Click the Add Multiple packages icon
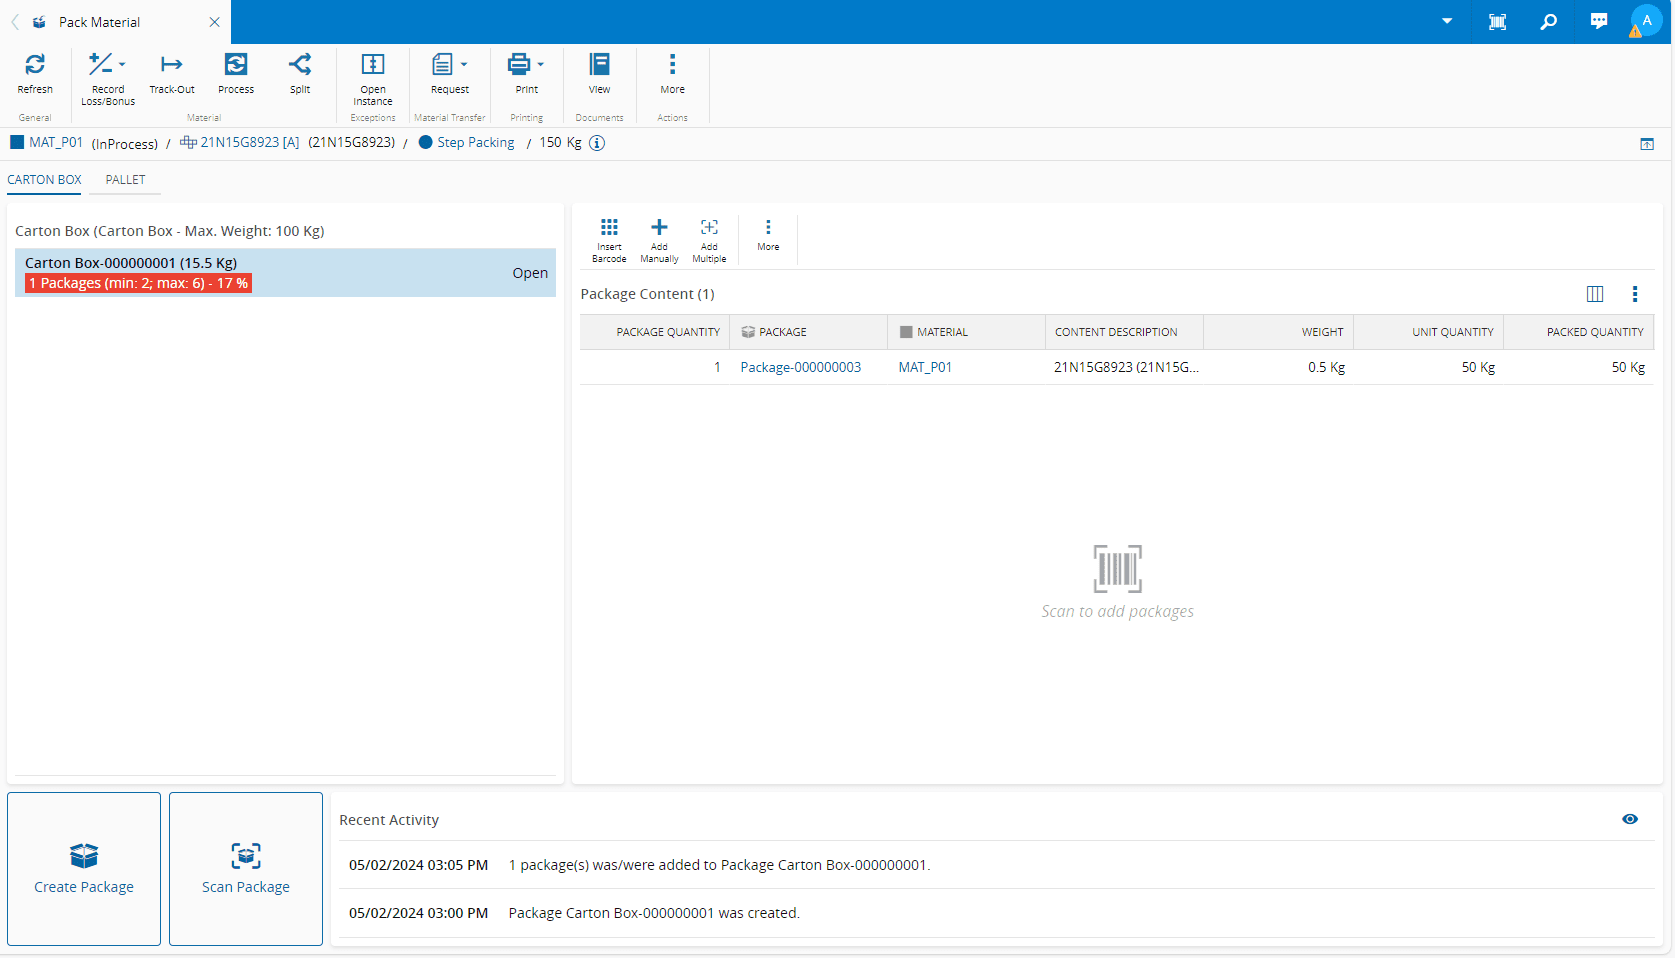Image resolution: width=1675 pixels, height=958 pixels. point(709,228)
